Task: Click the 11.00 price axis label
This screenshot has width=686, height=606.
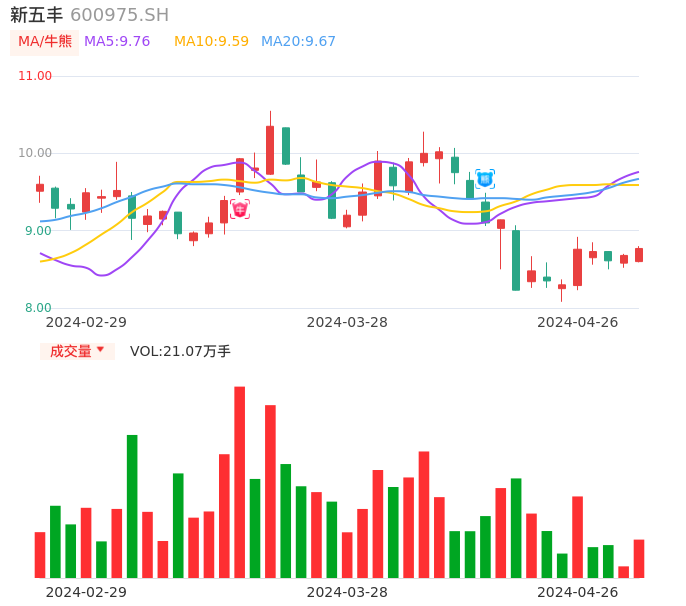Action: click(35, 76)
